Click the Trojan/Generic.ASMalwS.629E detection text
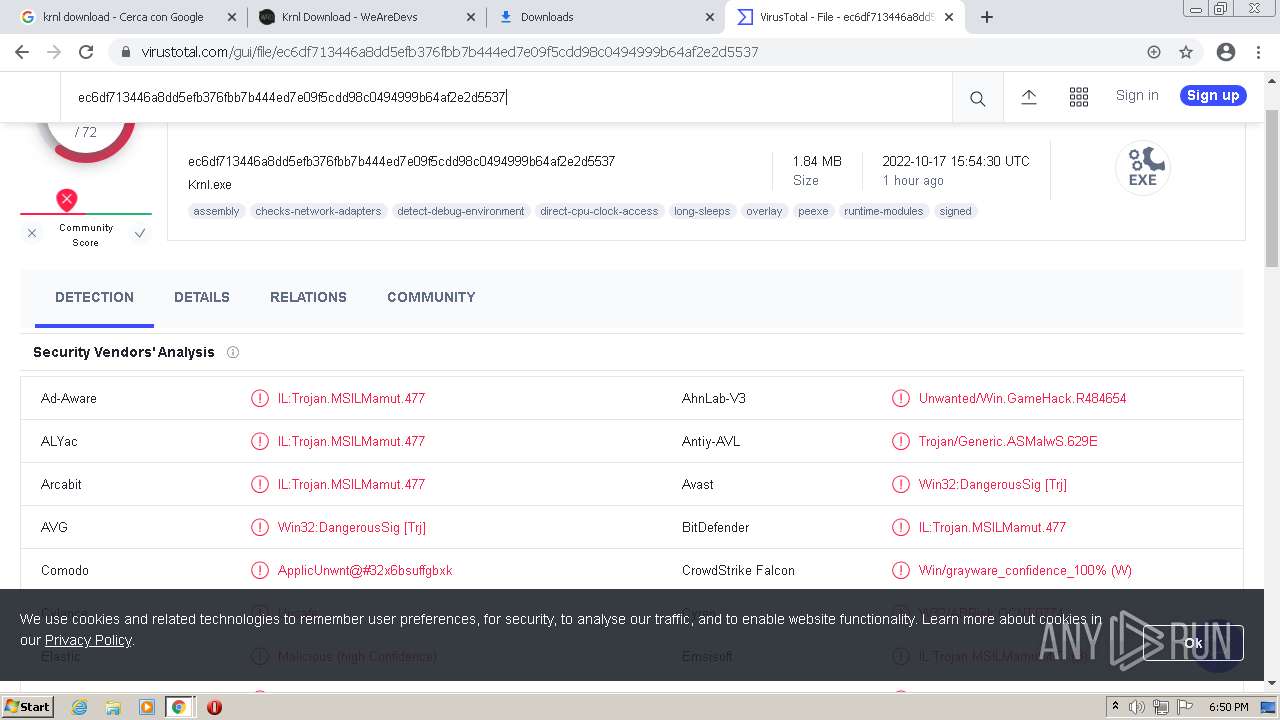 1008,441
